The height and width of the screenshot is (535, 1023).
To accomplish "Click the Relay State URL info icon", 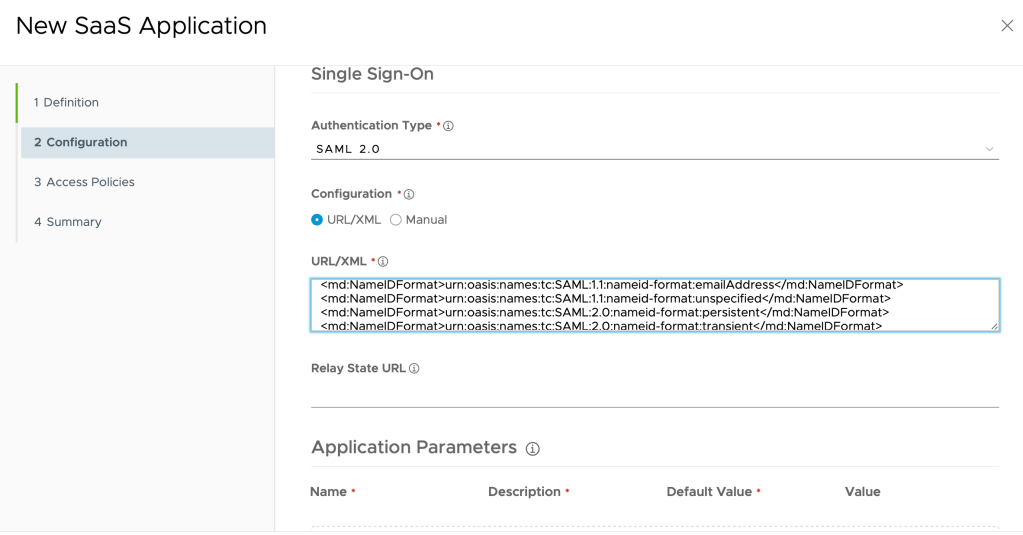I will pyautogui.click(x=414, y=368).
